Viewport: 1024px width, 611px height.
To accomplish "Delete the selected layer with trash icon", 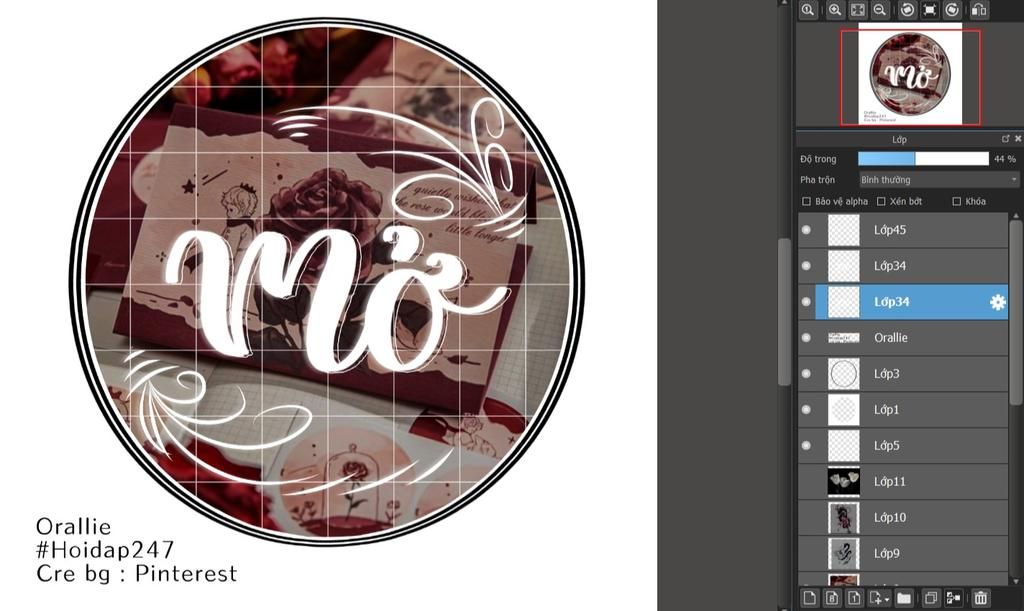I will [980, 597].
